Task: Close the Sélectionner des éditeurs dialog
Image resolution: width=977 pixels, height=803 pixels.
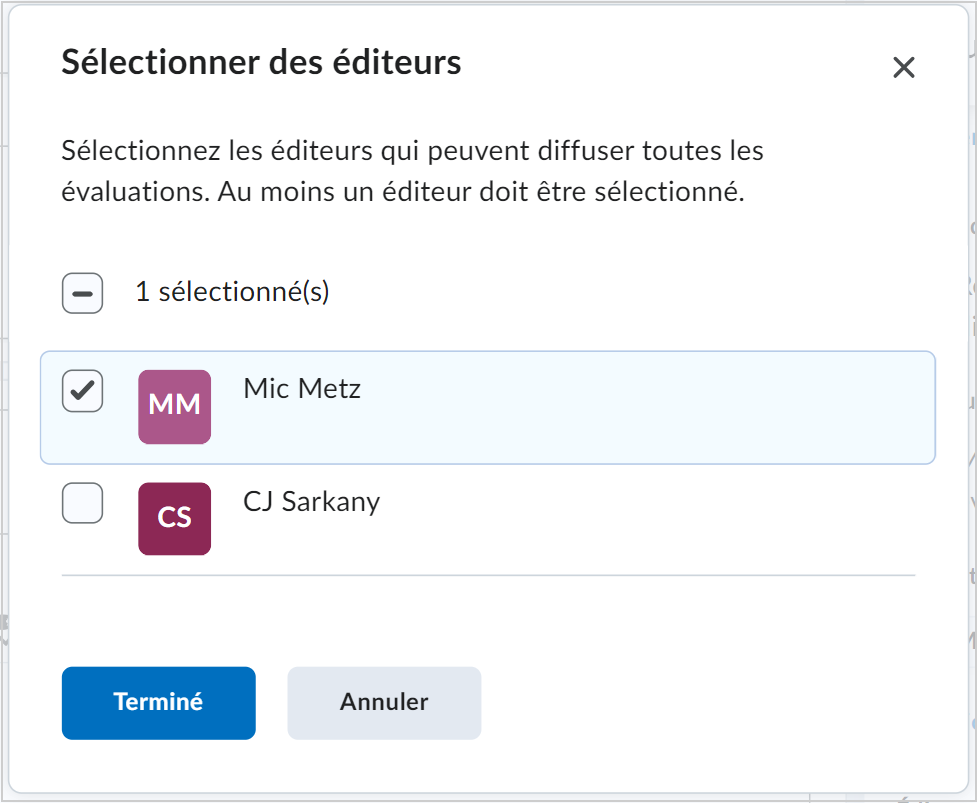Action: point(903,67)
